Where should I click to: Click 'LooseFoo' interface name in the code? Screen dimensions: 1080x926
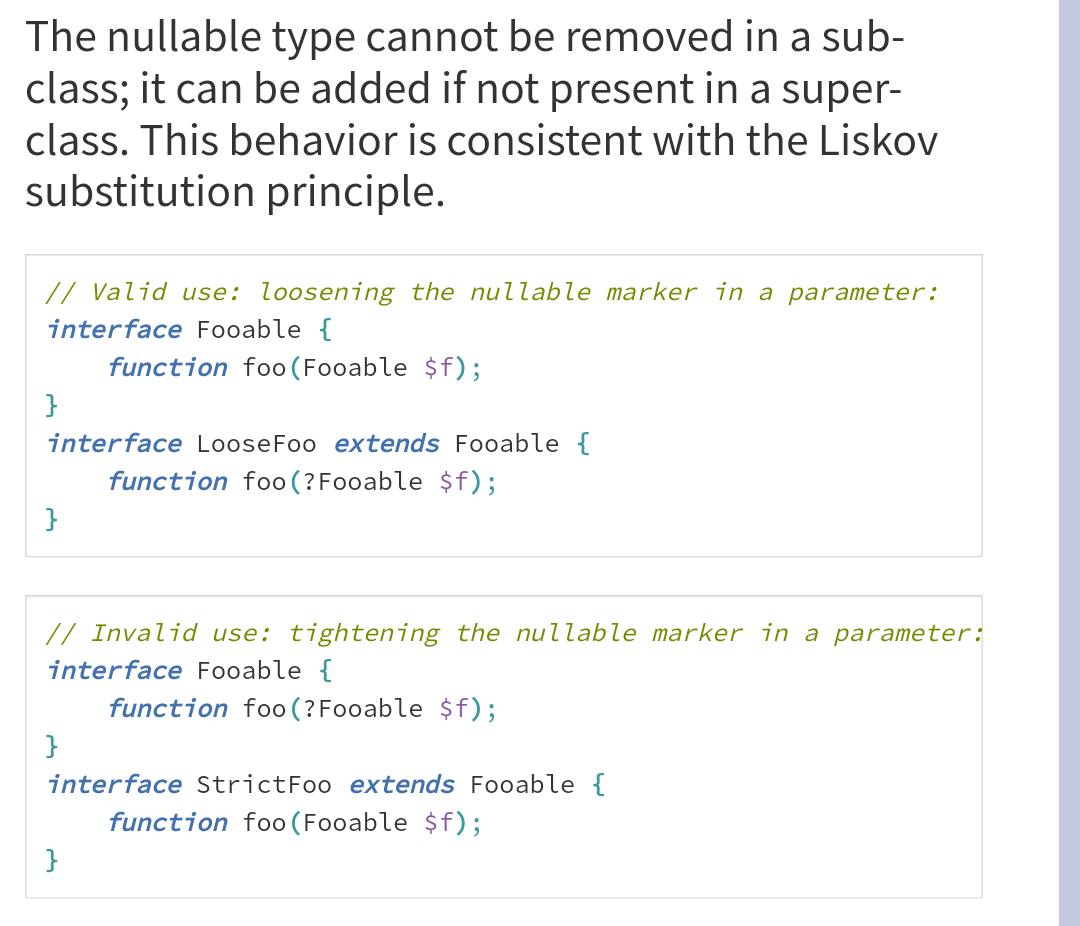pyautogui.click(x=256, y=444)
